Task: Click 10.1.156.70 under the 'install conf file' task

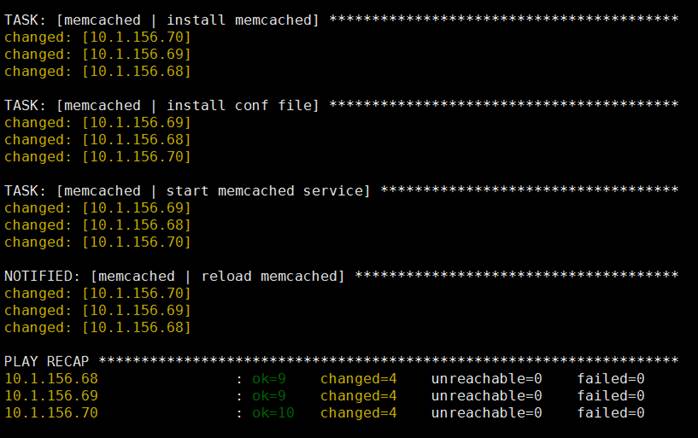Action: point(137,157)
